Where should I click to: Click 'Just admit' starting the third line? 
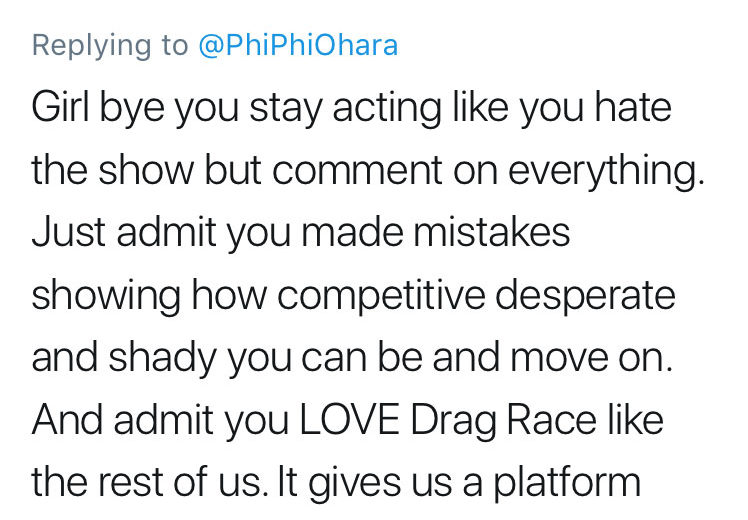[124, 232]
